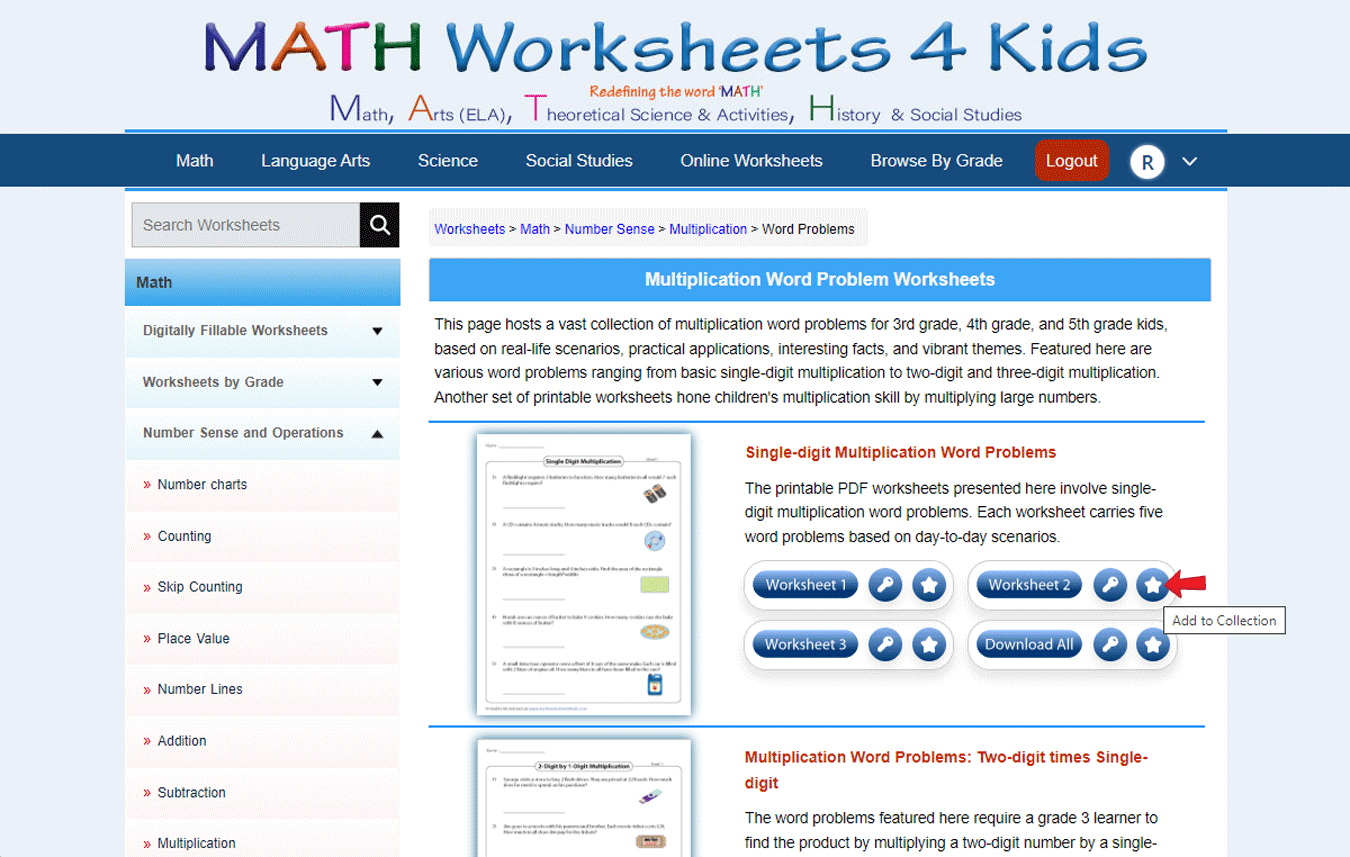Open answer key icon for Worksheet 1

pos(885,585)
